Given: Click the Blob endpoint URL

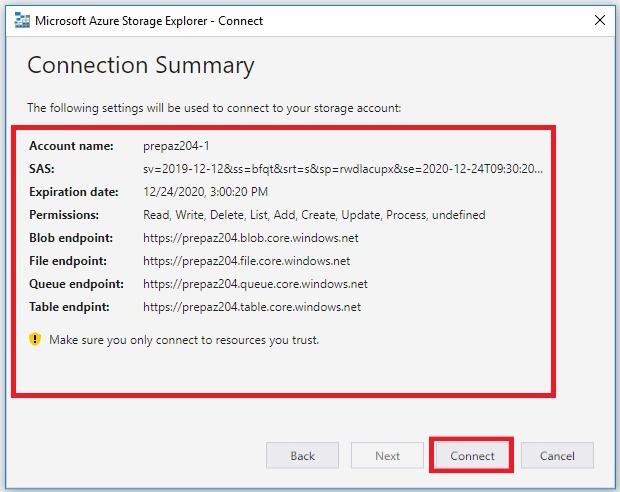Looking at the screenshot, I should (250, 238).
